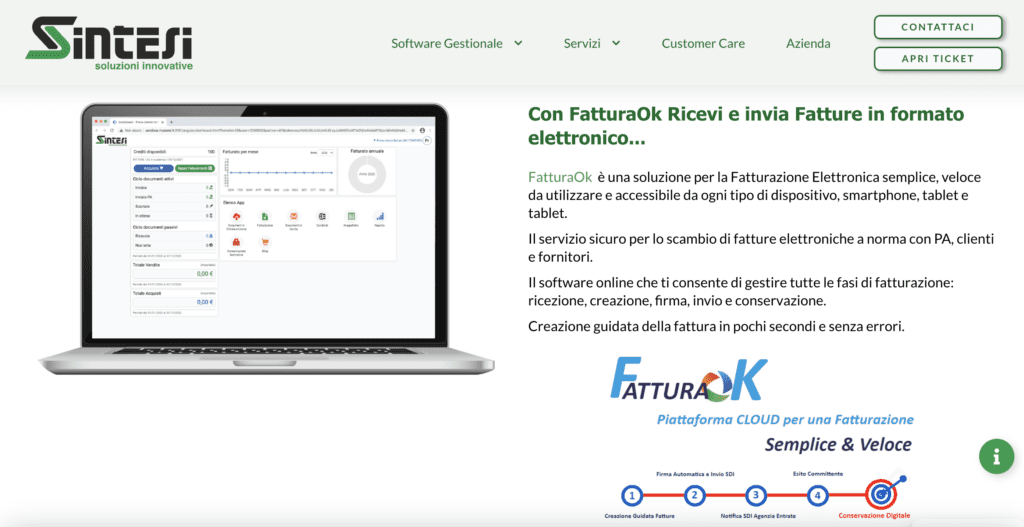
Task: Click step circle 1 in the infographic
Action: point(631,496)
